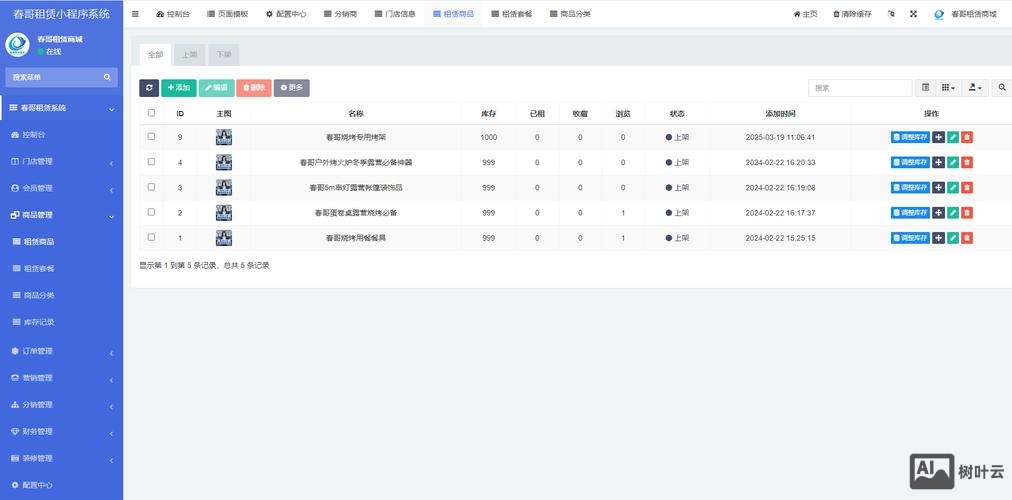Check the select-all checkbox in table header
Image resolution: width=1012 pixels, height=500 pixels.
151,112
